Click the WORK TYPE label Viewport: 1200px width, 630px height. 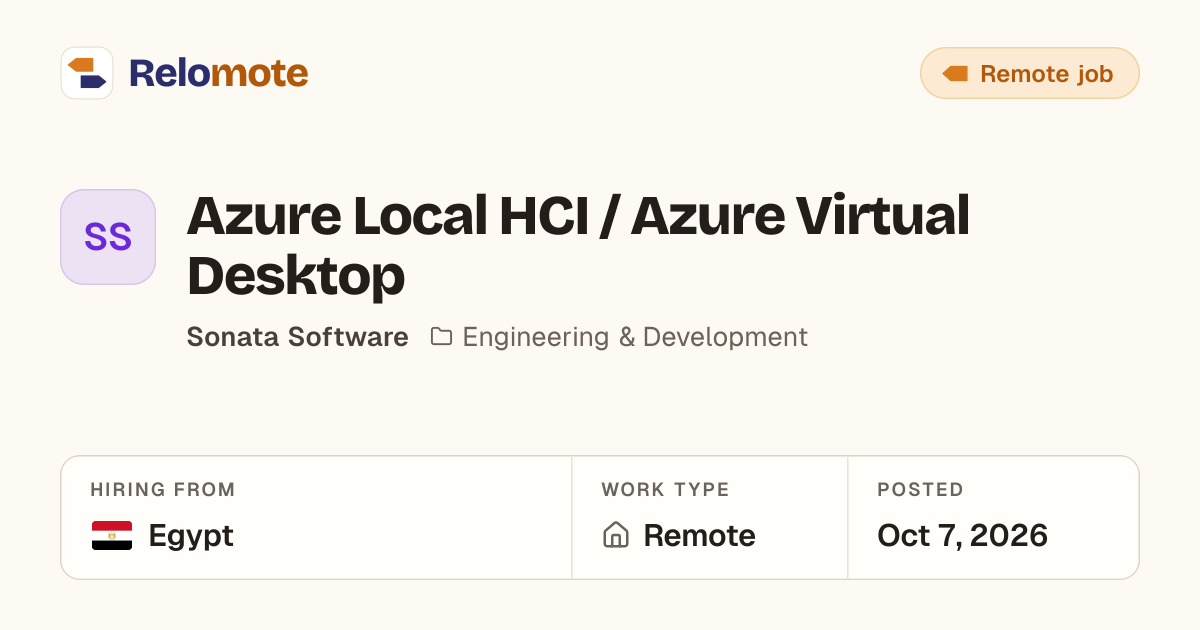[x=665, y=490]
